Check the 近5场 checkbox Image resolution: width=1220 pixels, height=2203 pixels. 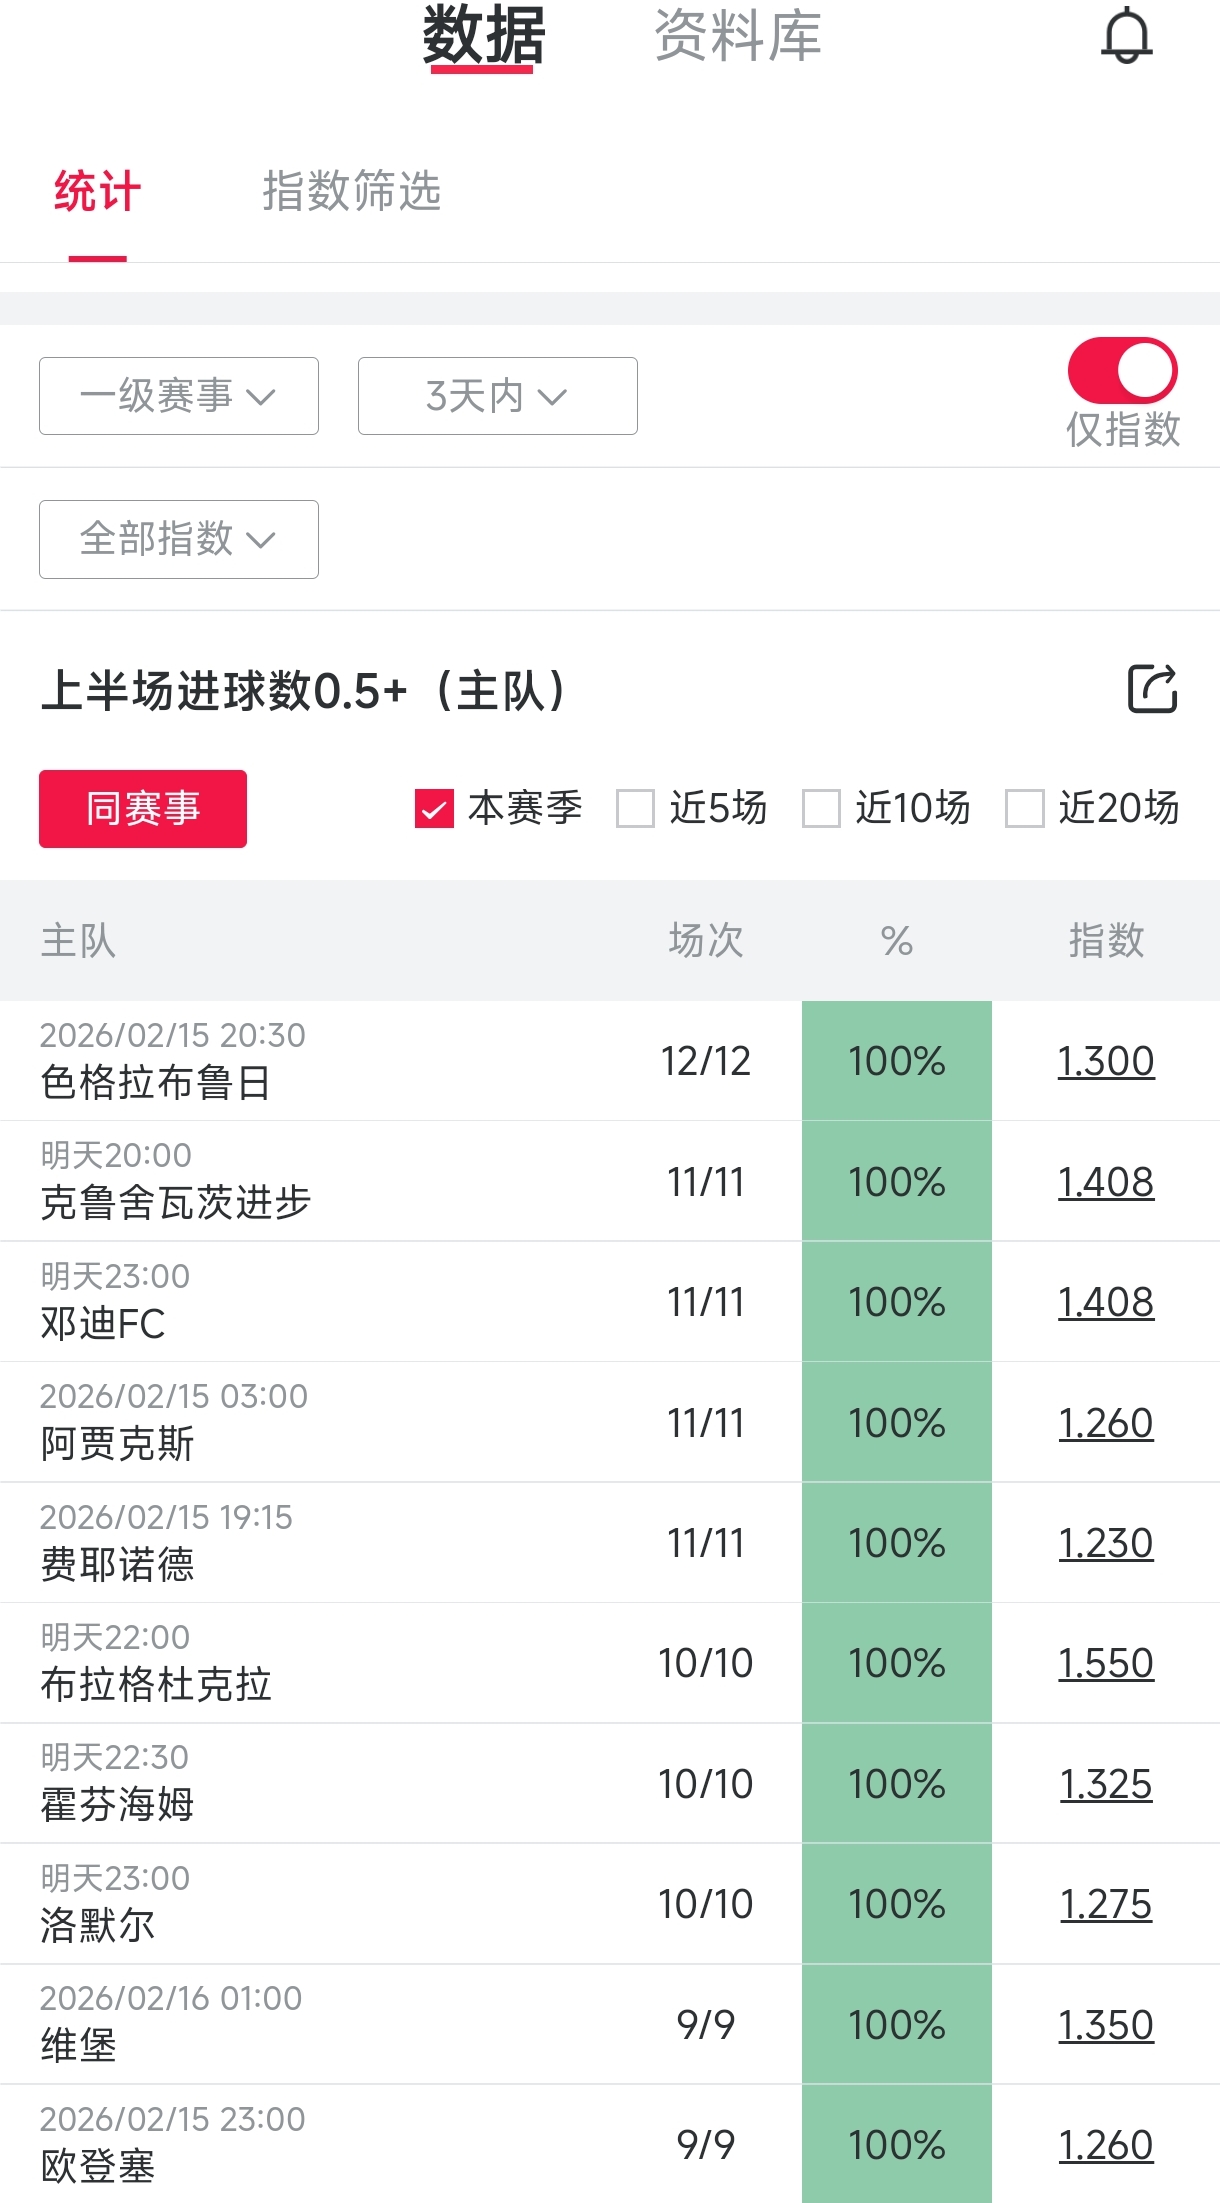635,809
